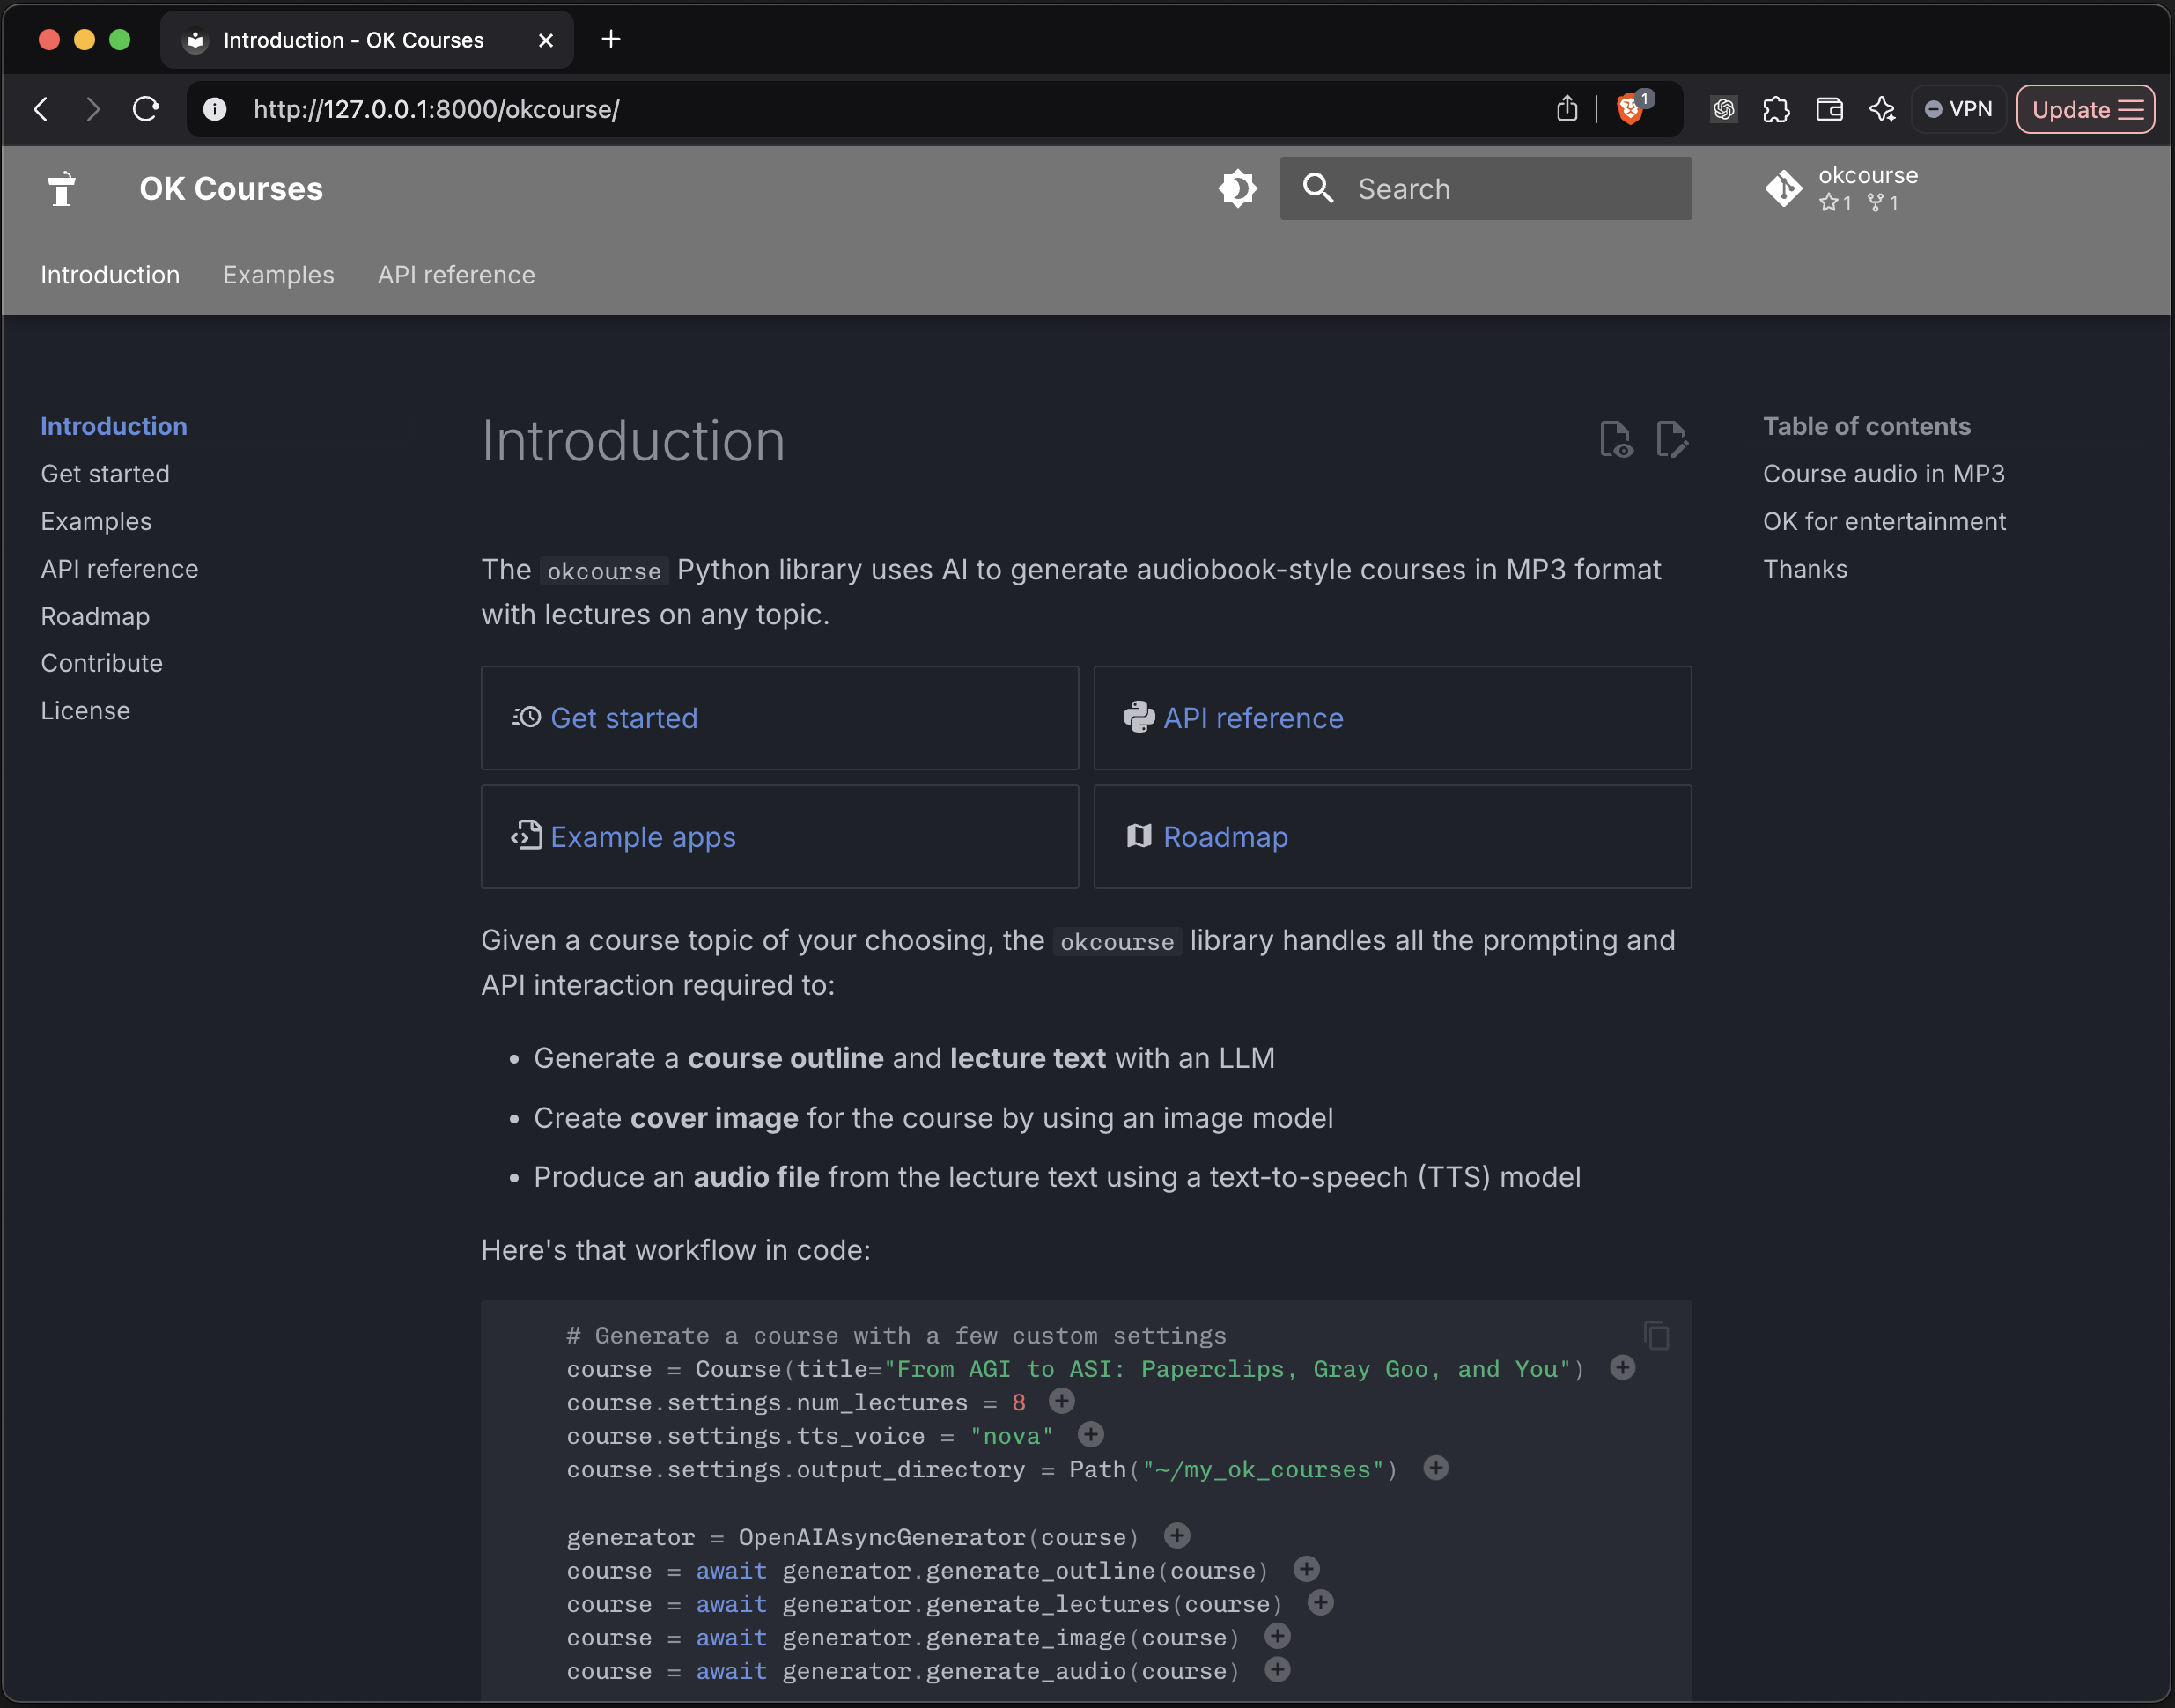Screen dimensions: 2175x1708
Task: Toggle the VPN button
Action: coord(1958,109)
